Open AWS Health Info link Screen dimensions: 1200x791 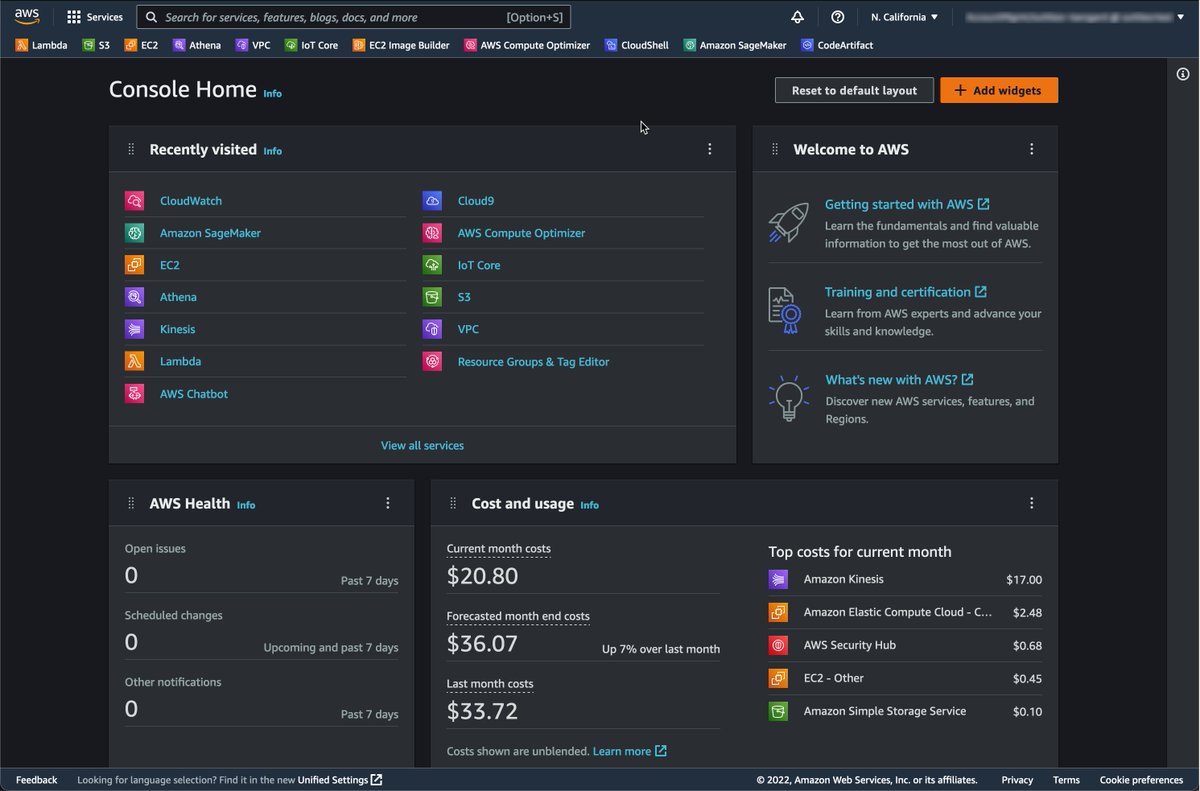[246, 505]
